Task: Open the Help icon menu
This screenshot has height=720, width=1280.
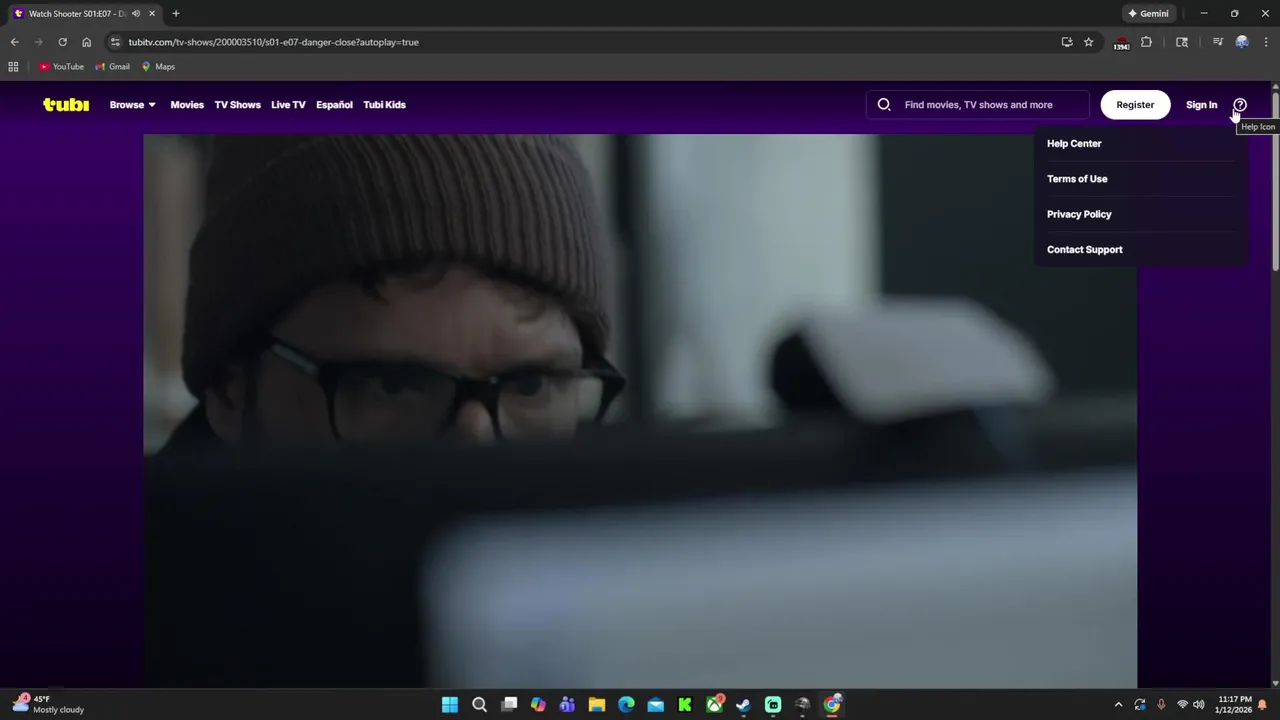Action: pyautogui.click(x=1240, y=104)
